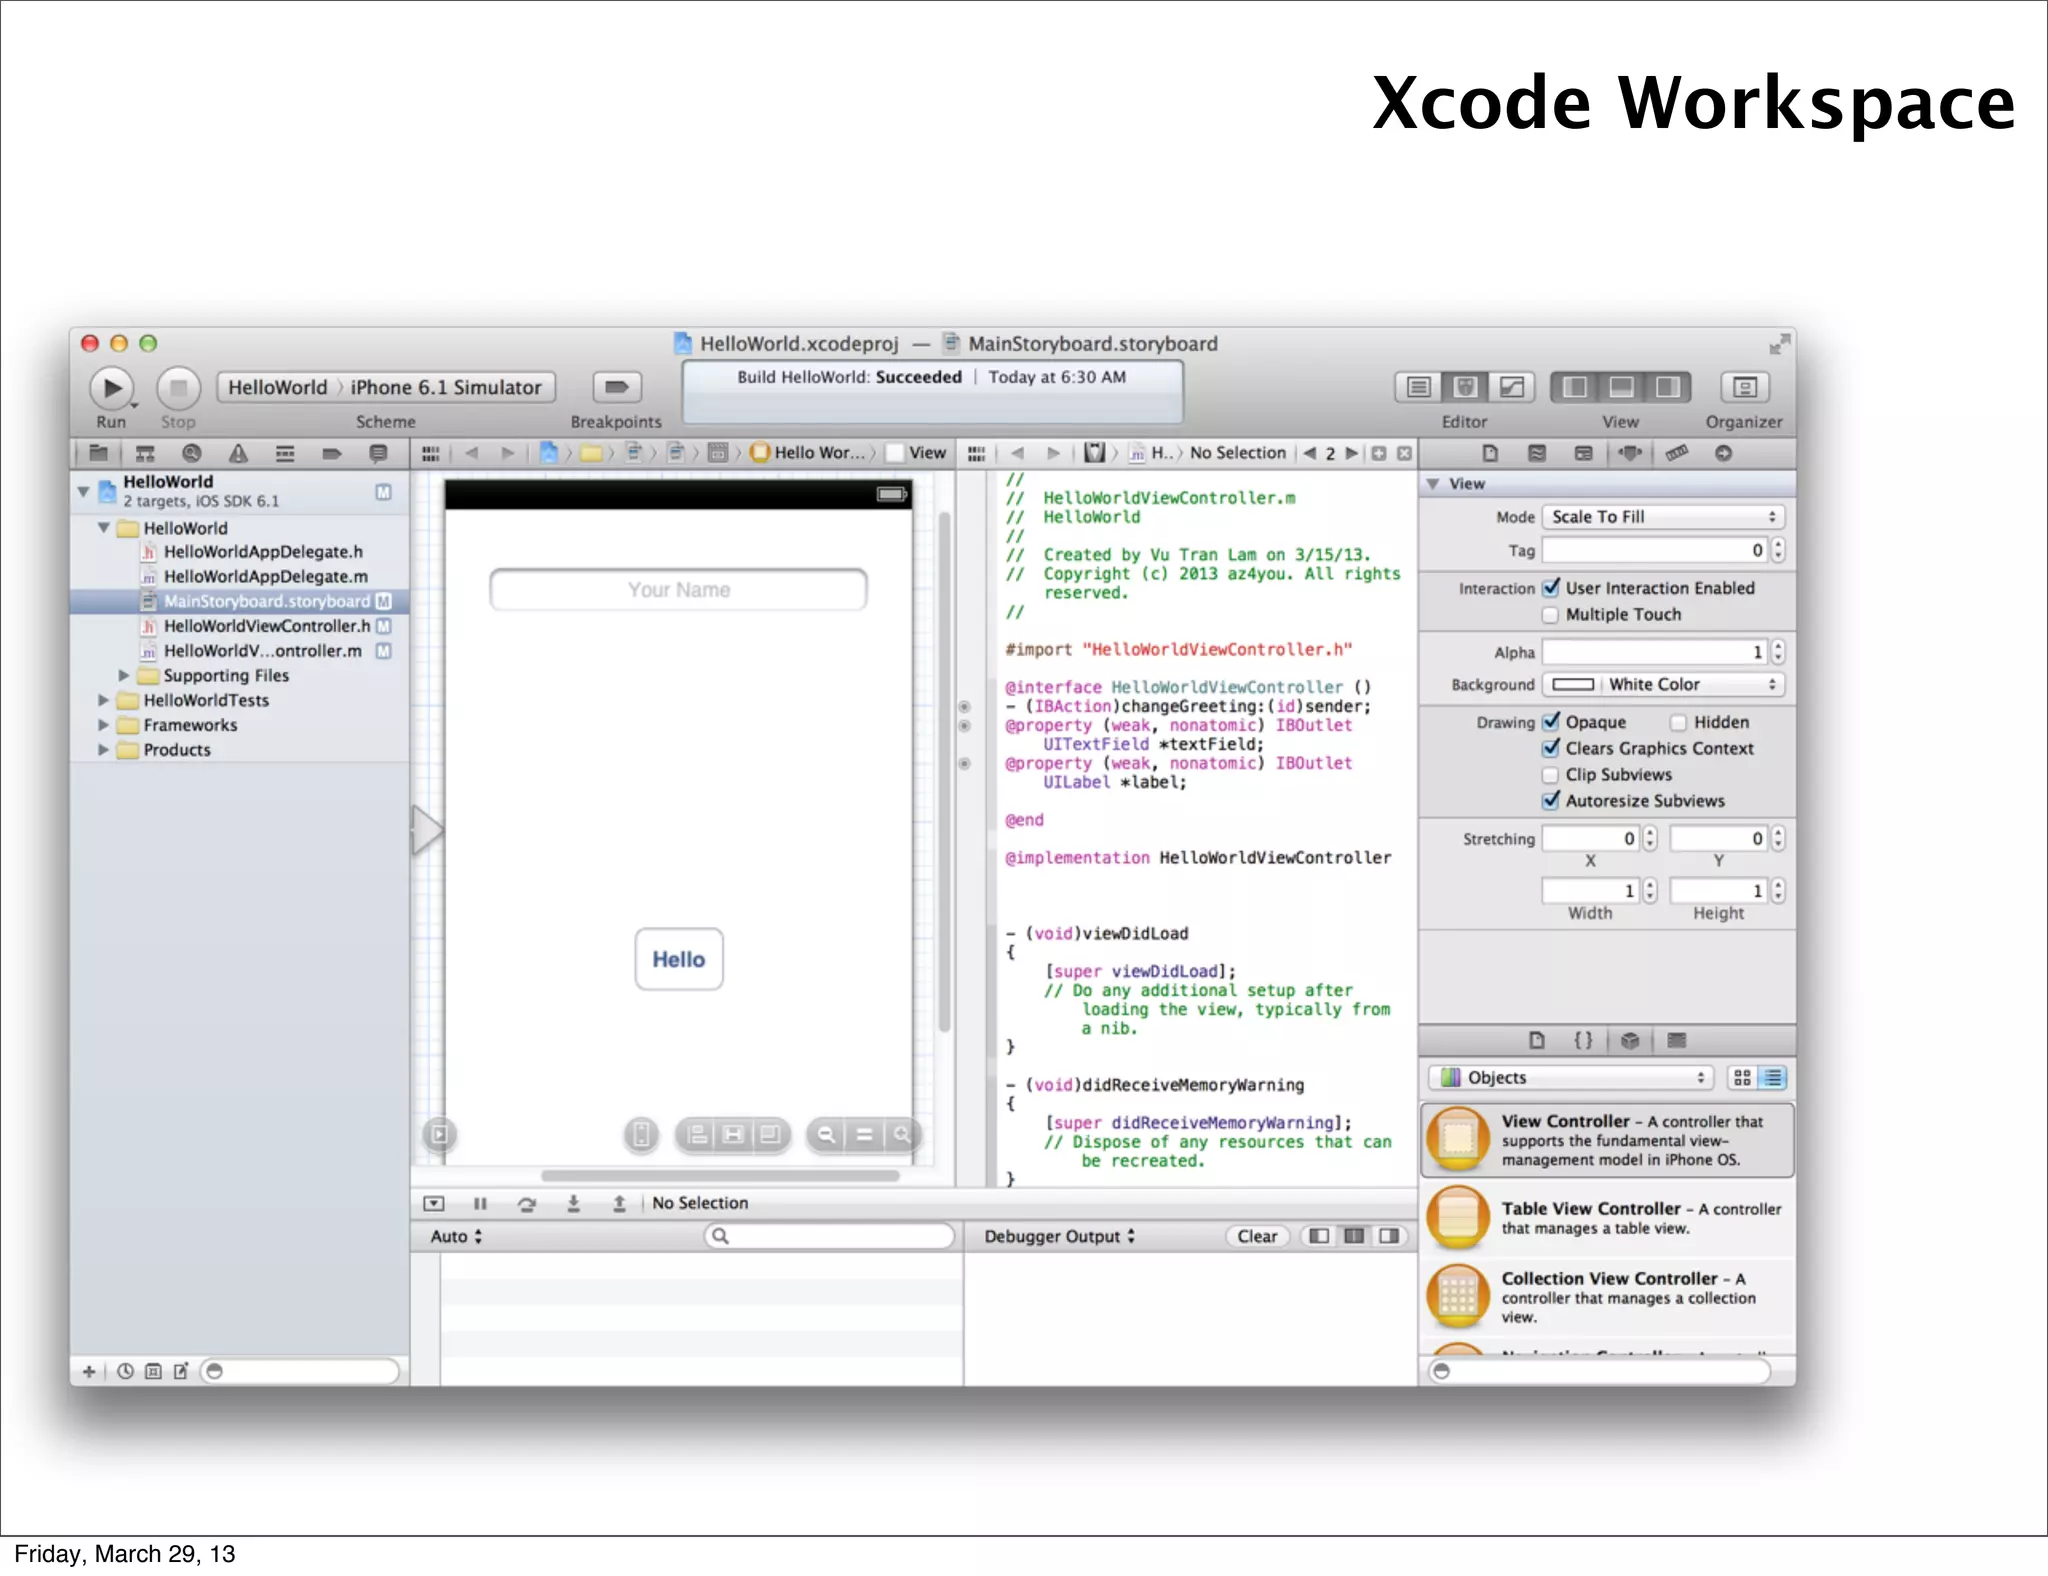The height and width of the screenshot is (1576, 2048).
Task: Open the scheme selector HelloWorld
Action: coord(277,387)
